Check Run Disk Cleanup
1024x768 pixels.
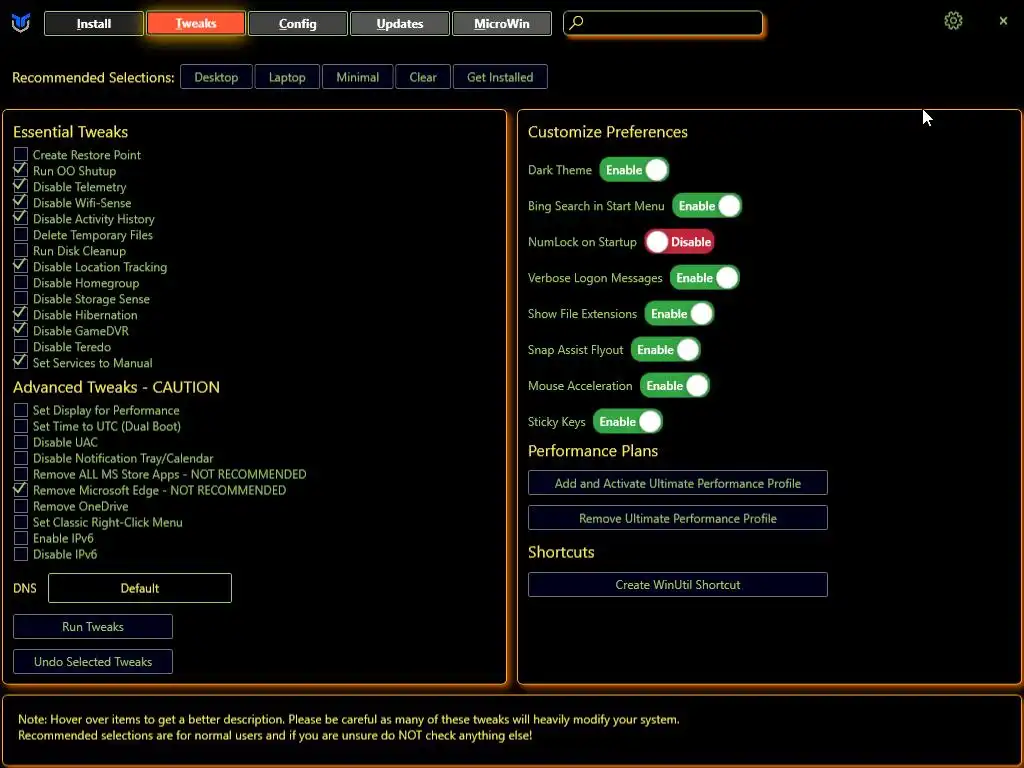(21, 251)
